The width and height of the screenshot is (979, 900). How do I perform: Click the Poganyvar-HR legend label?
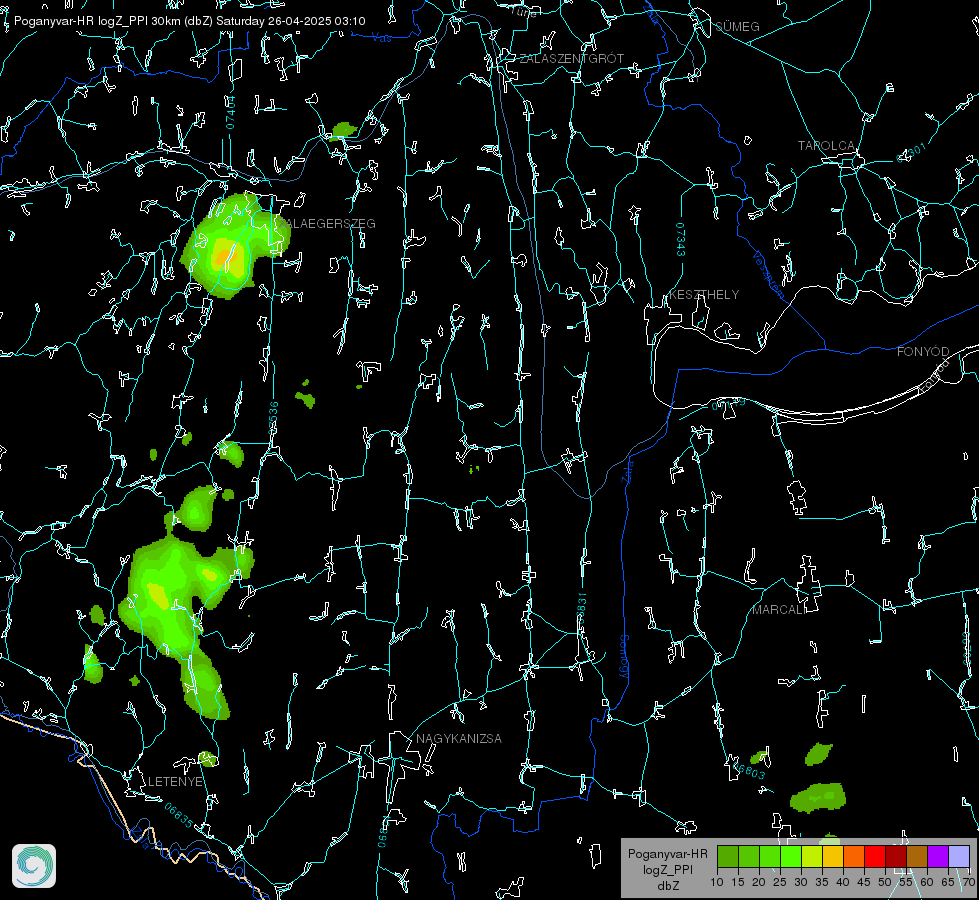(x=667, y=853)
